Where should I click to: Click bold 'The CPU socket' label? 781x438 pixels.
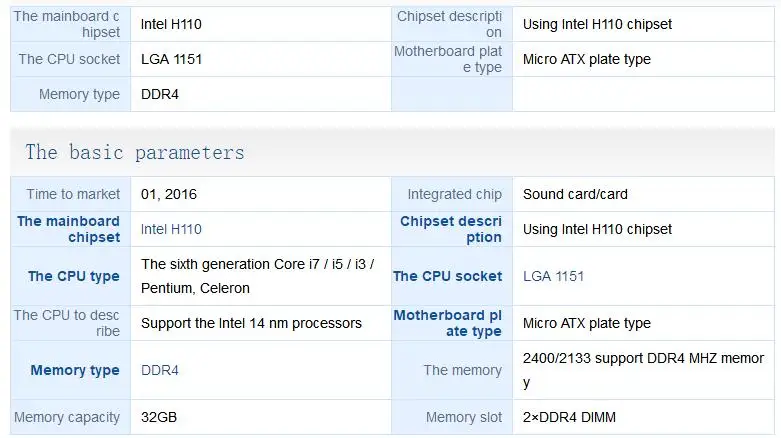(447, 276)
